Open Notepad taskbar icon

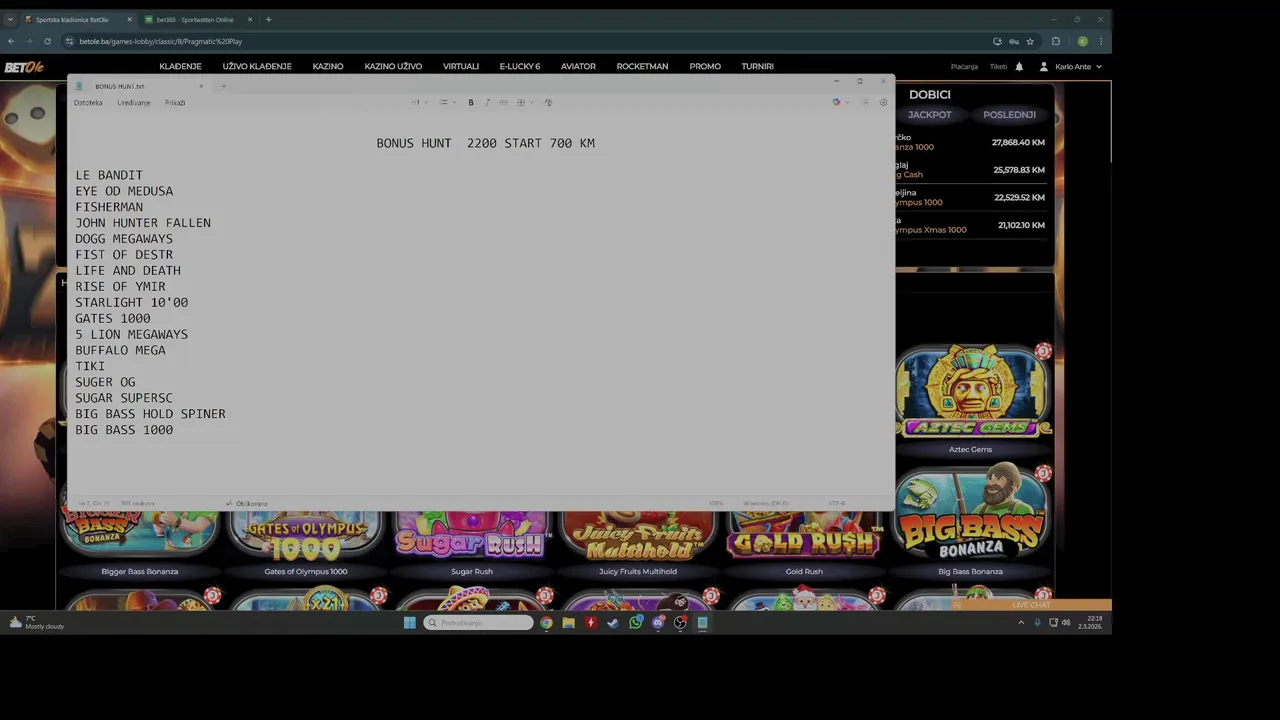pyautogui.click(x=702, y=622)
